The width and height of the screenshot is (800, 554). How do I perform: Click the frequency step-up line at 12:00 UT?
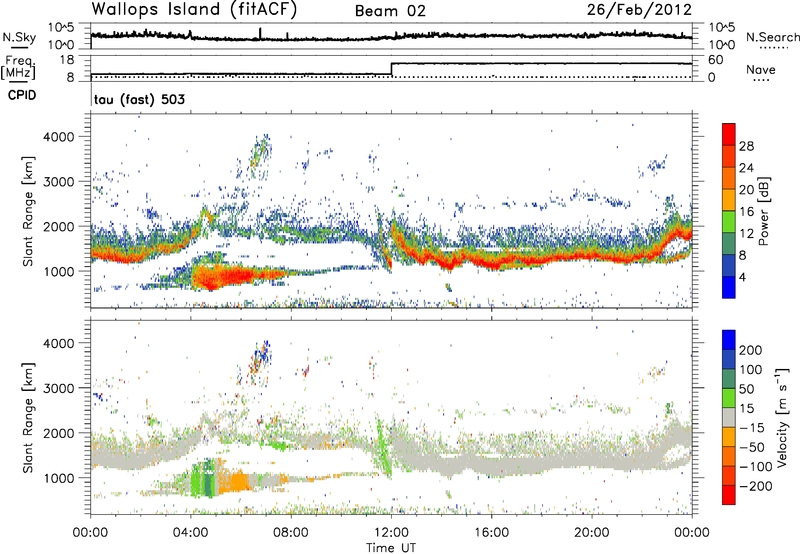point(391,69)
